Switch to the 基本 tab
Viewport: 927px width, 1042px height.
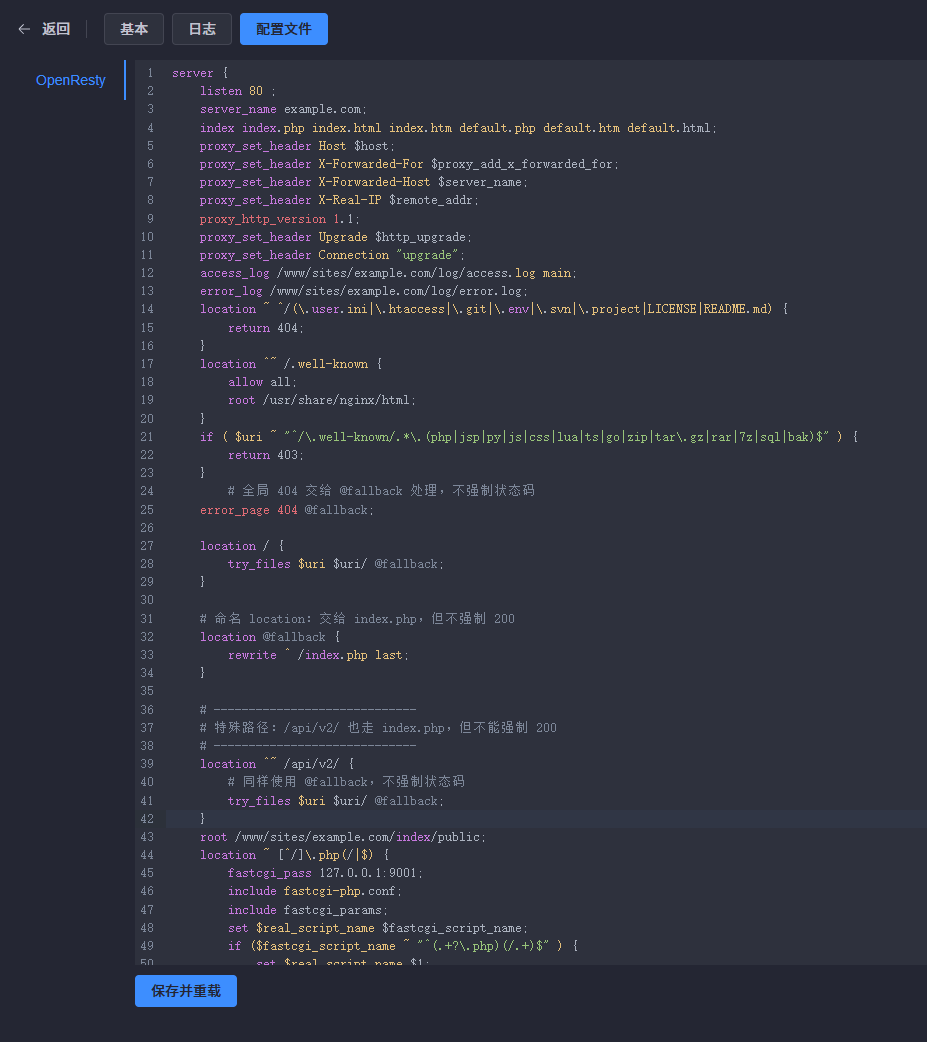tap(134, 29)
